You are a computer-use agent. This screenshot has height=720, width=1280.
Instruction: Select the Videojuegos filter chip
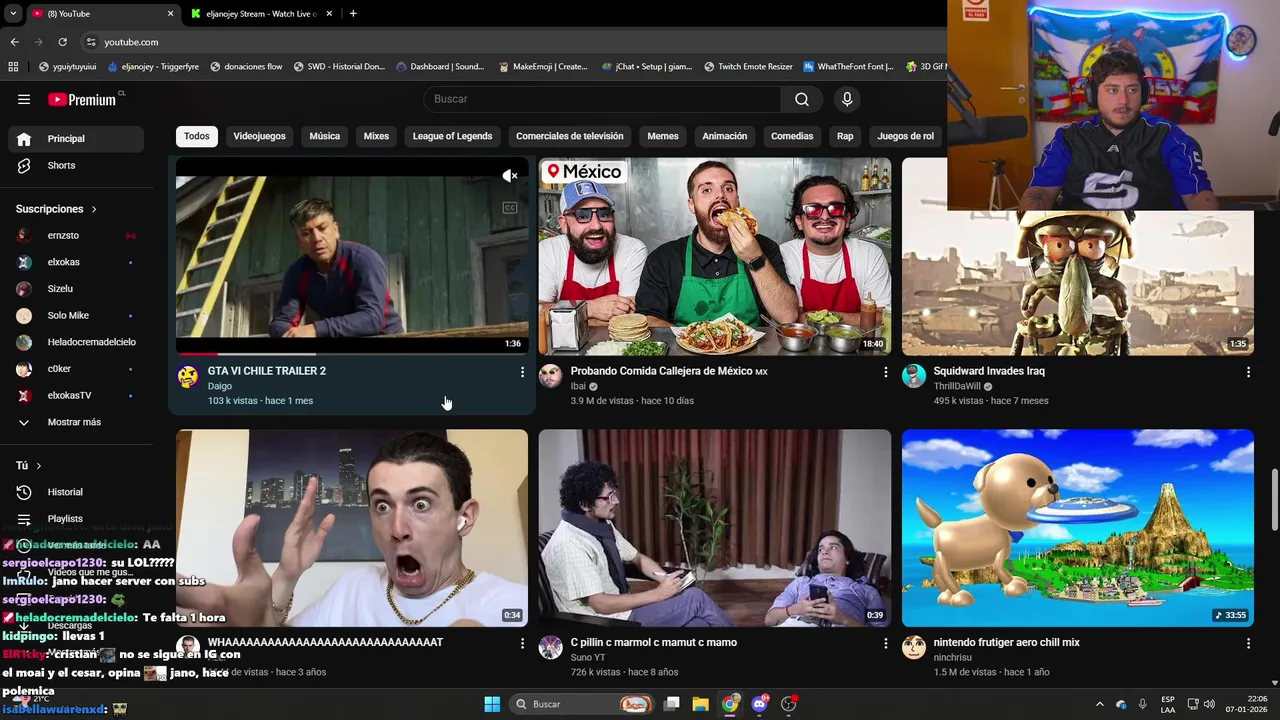pos(259,136)
